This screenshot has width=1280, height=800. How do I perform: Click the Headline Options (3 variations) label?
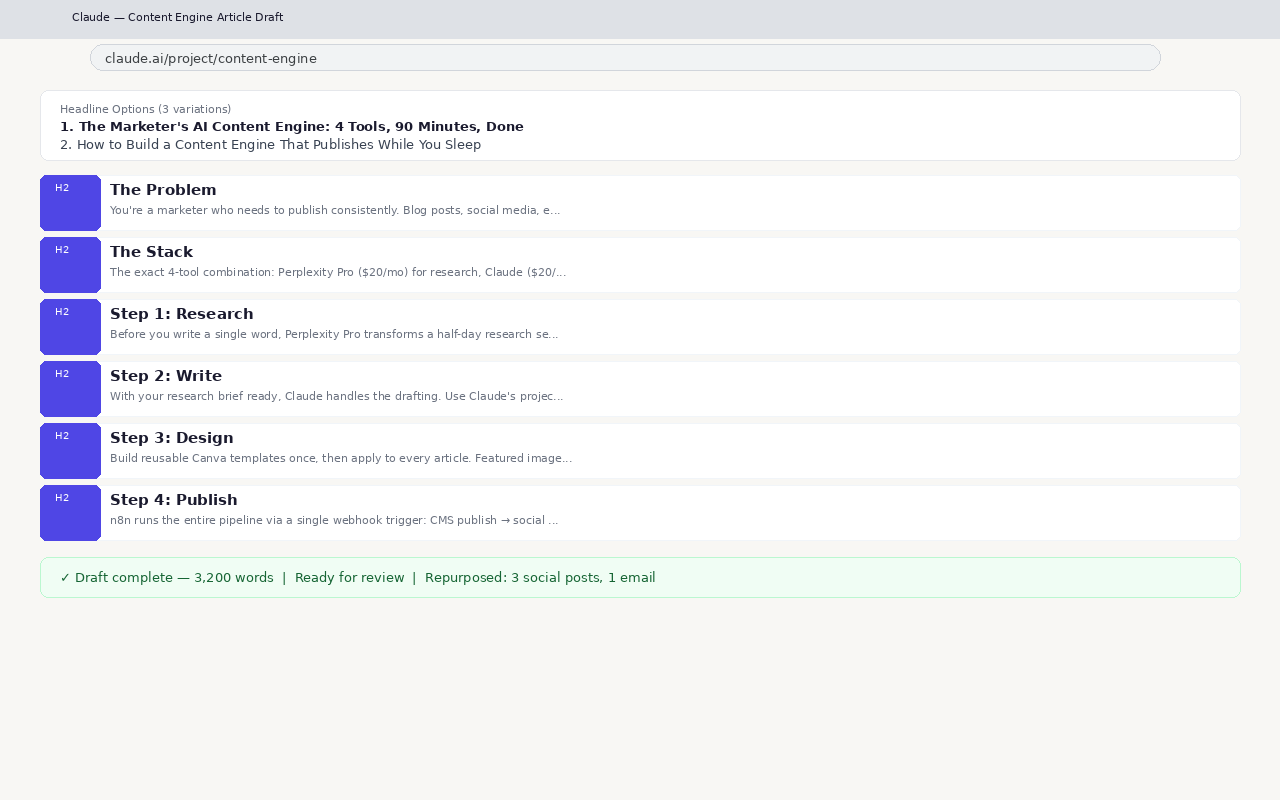145,109
